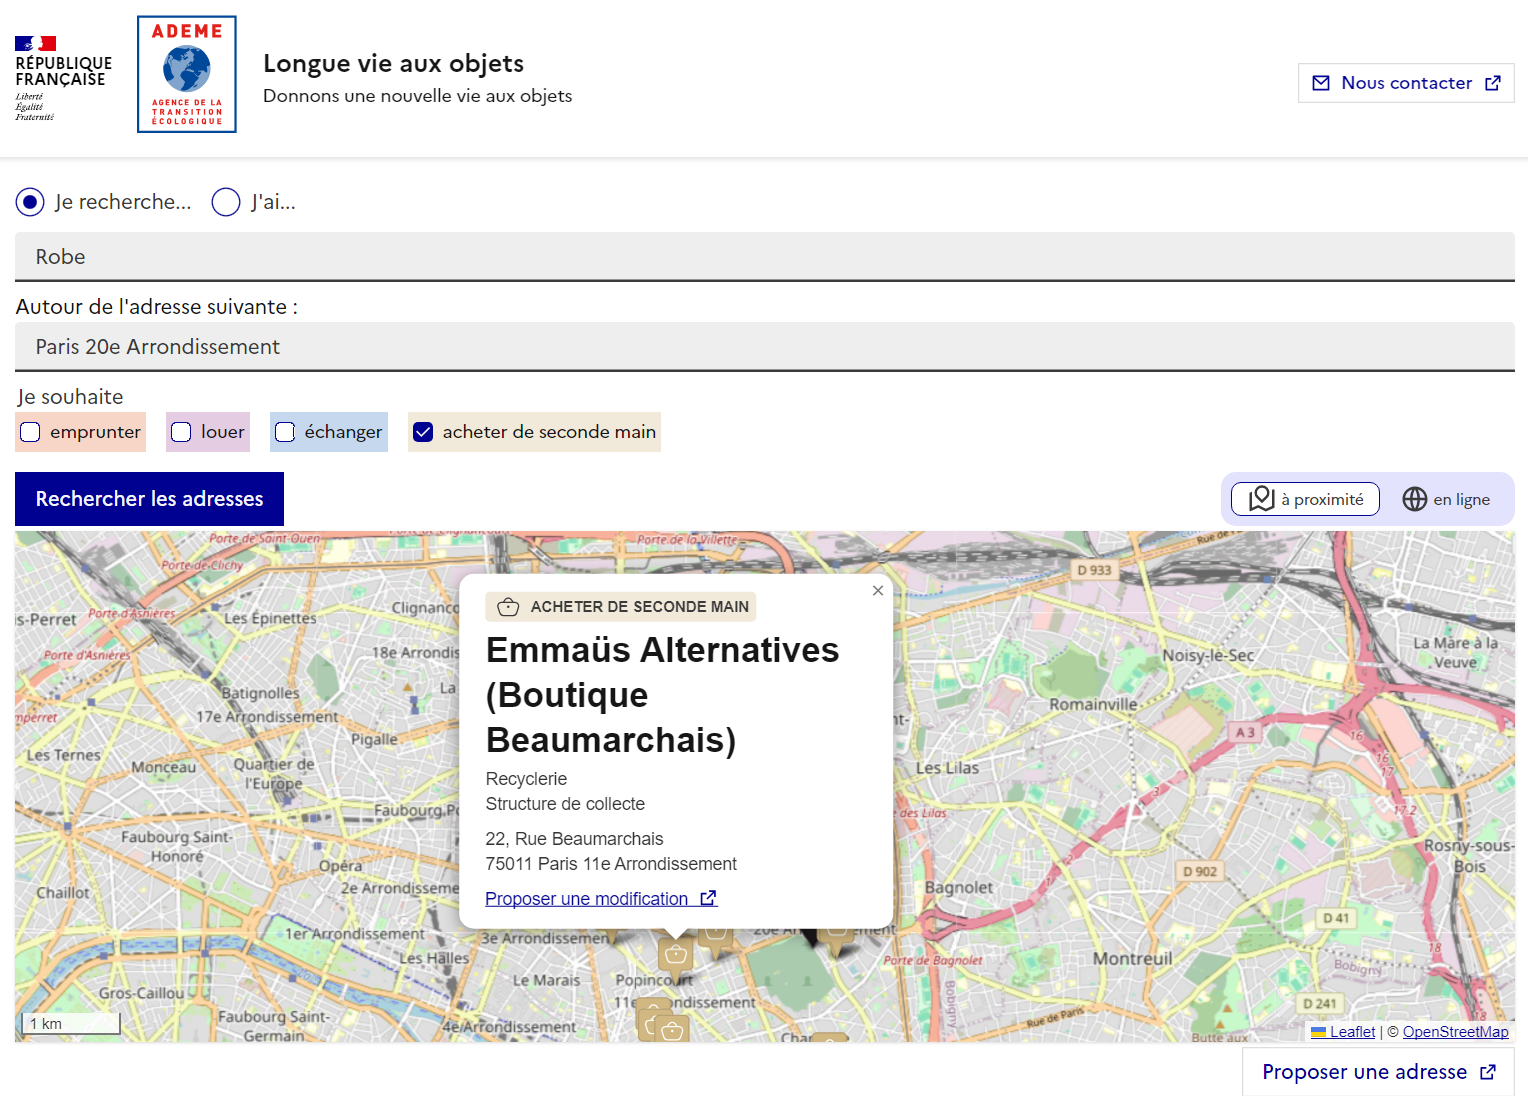Click the globe icon for en ligne
This screenshot has width=1528, height=1096.
(x=1415, y=499)
